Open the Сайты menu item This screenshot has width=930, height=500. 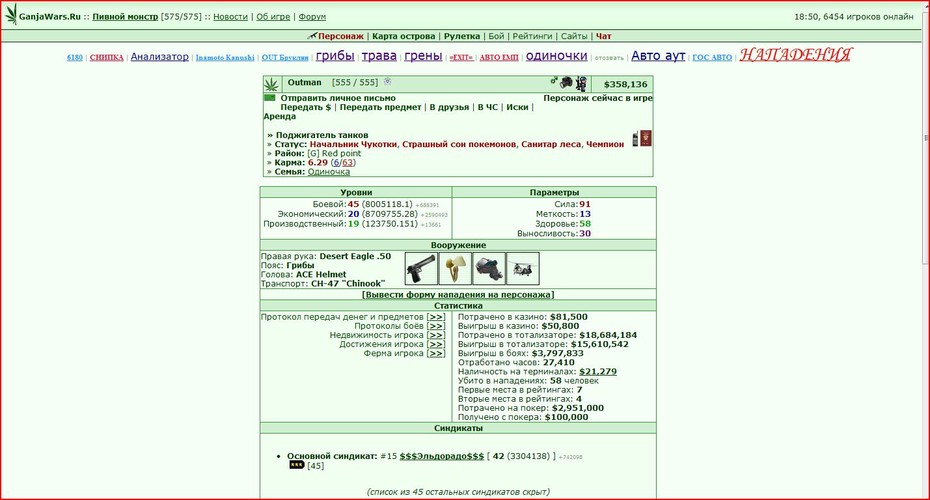pyautogui.click(x=574, y=36)
